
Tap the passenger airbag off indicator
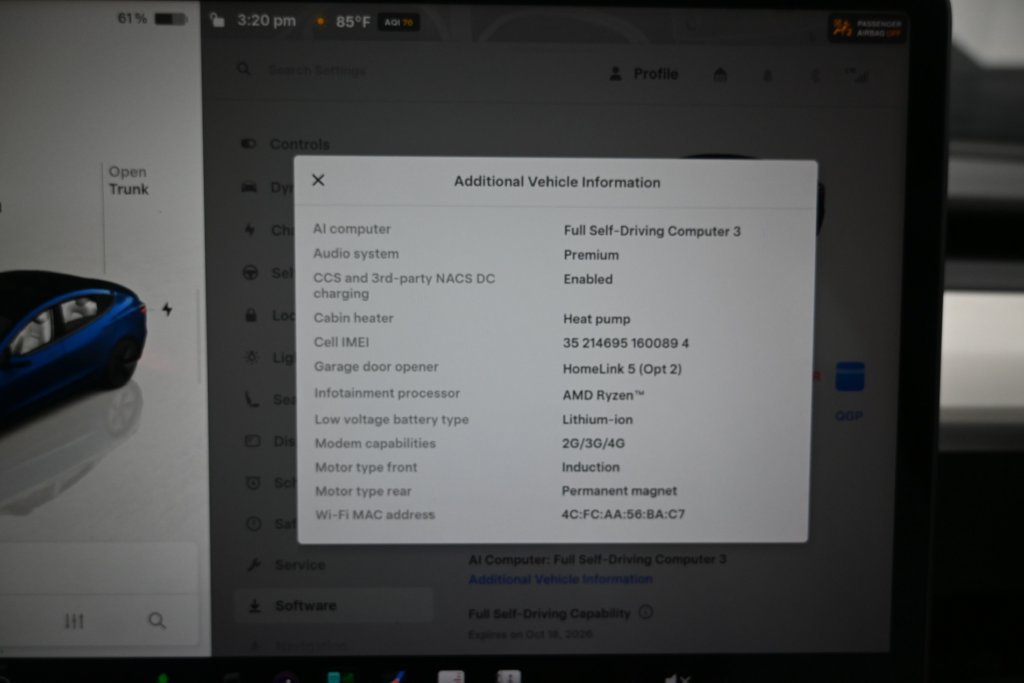pyautogui.click(x=867, y=28)
